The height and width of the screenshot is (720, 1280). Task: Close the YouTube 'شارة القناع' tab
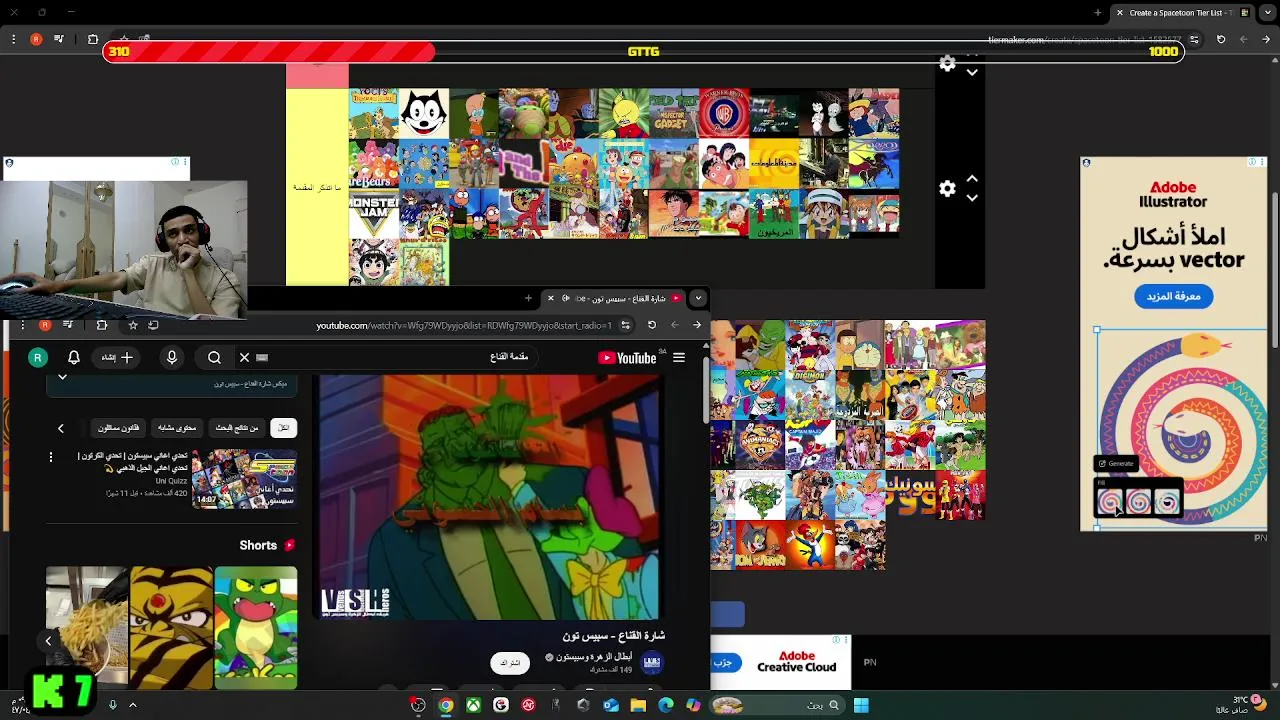coord(550,298)
